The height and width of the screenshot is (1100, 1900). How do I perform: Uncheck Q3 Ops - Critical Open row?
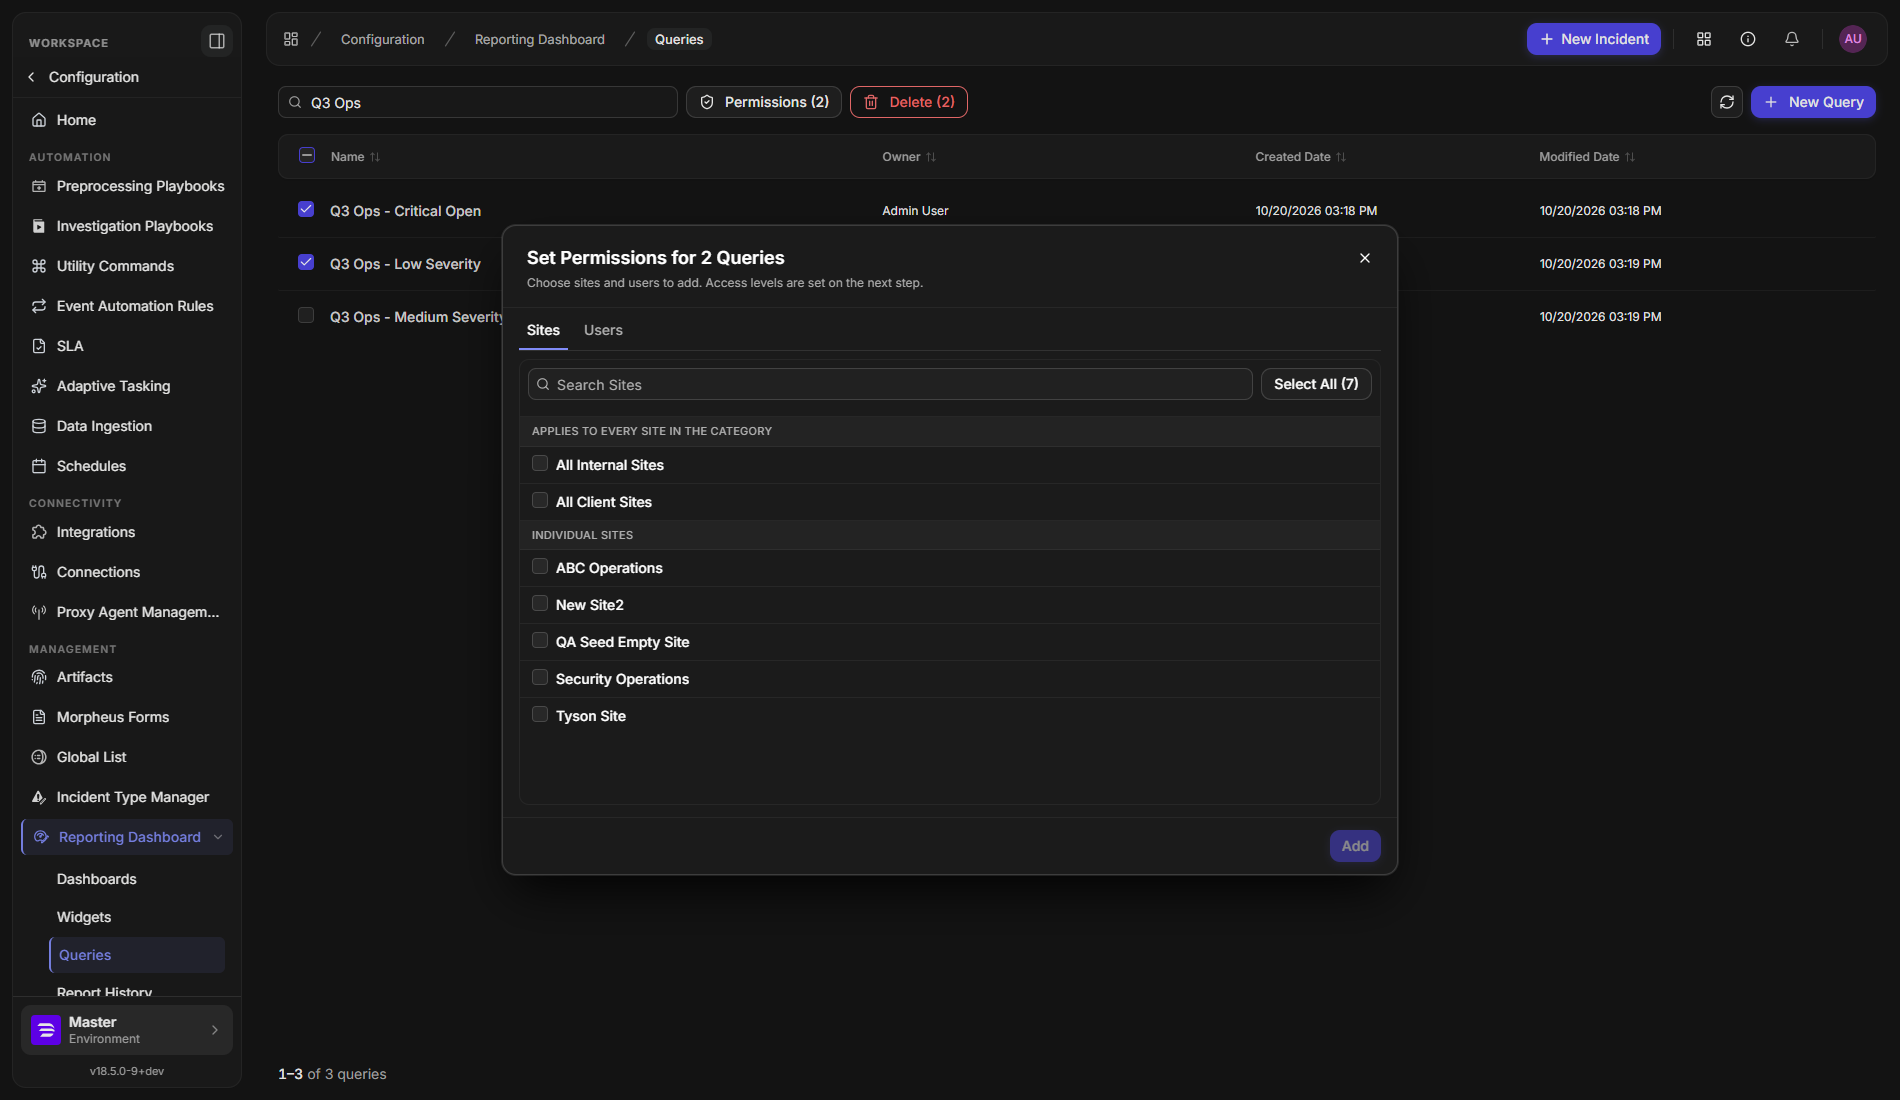[306, 210]
